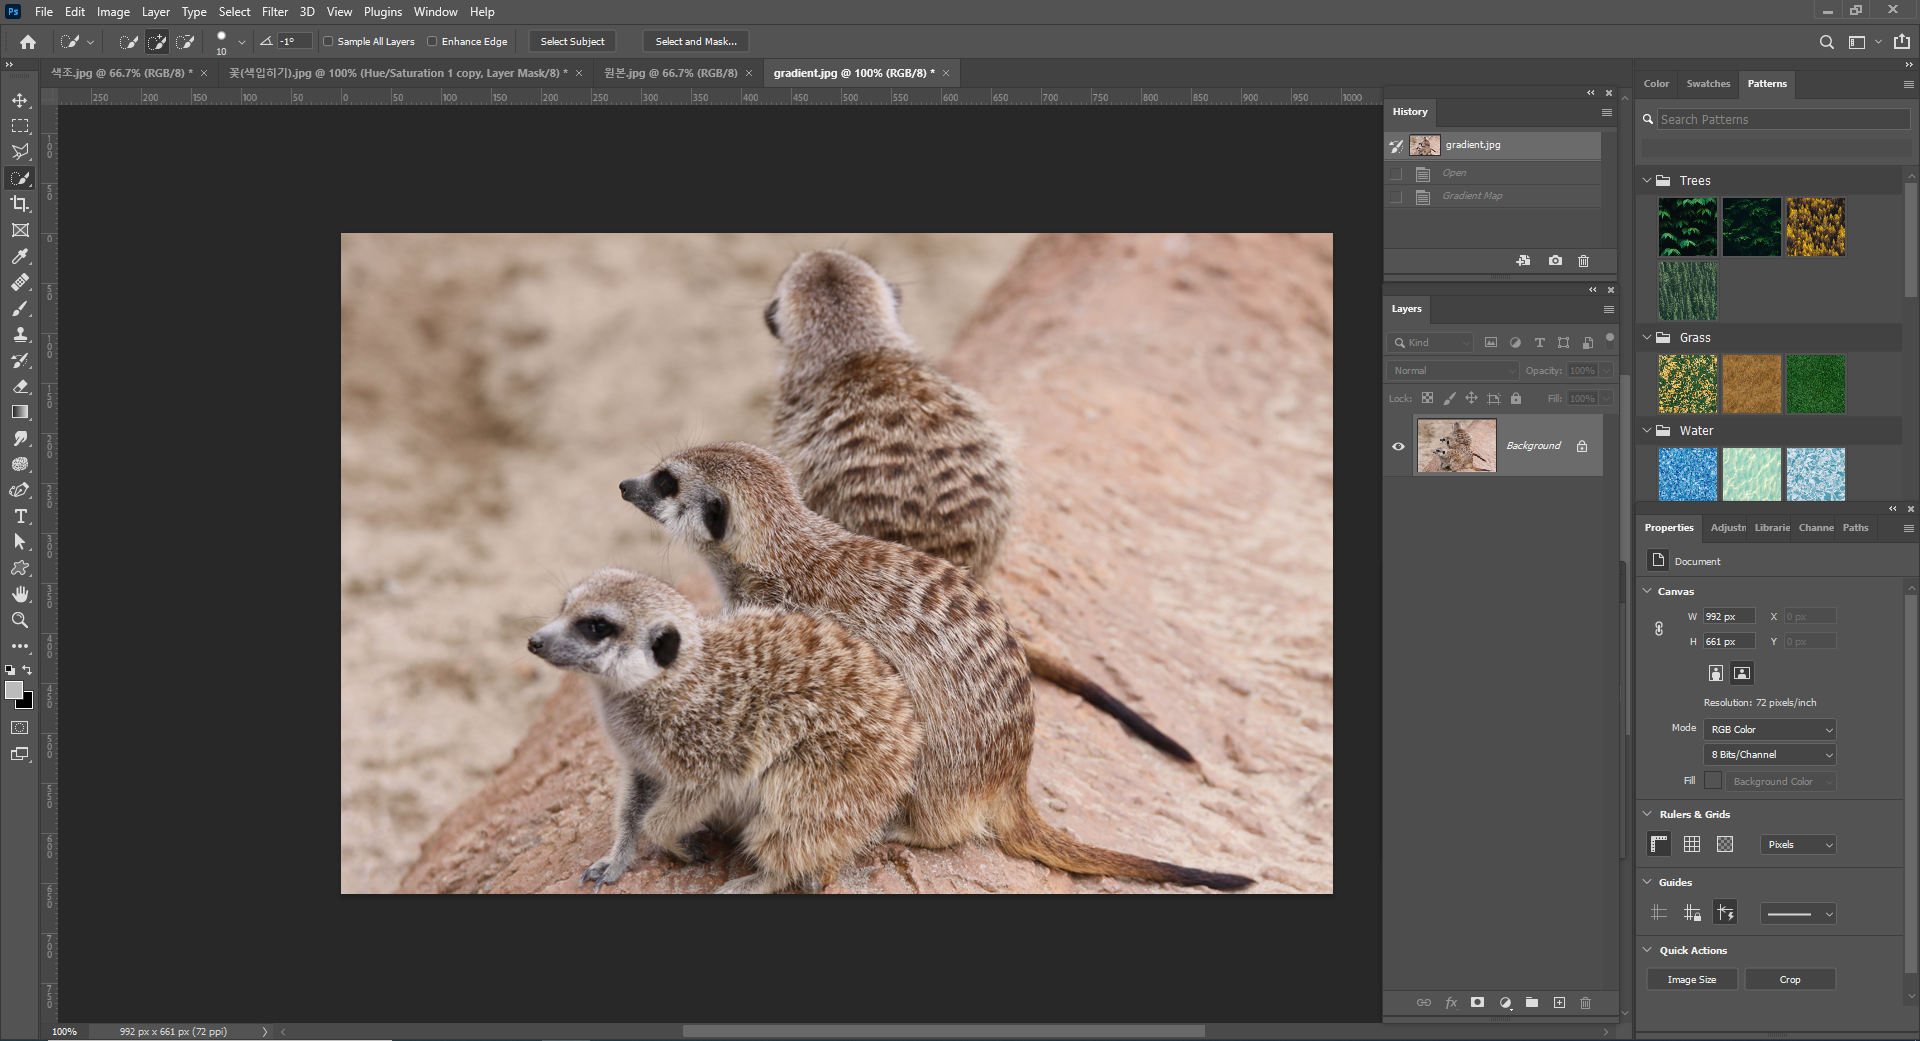
Task: Switch to the Swatches tab
Action: point(1707,84)
